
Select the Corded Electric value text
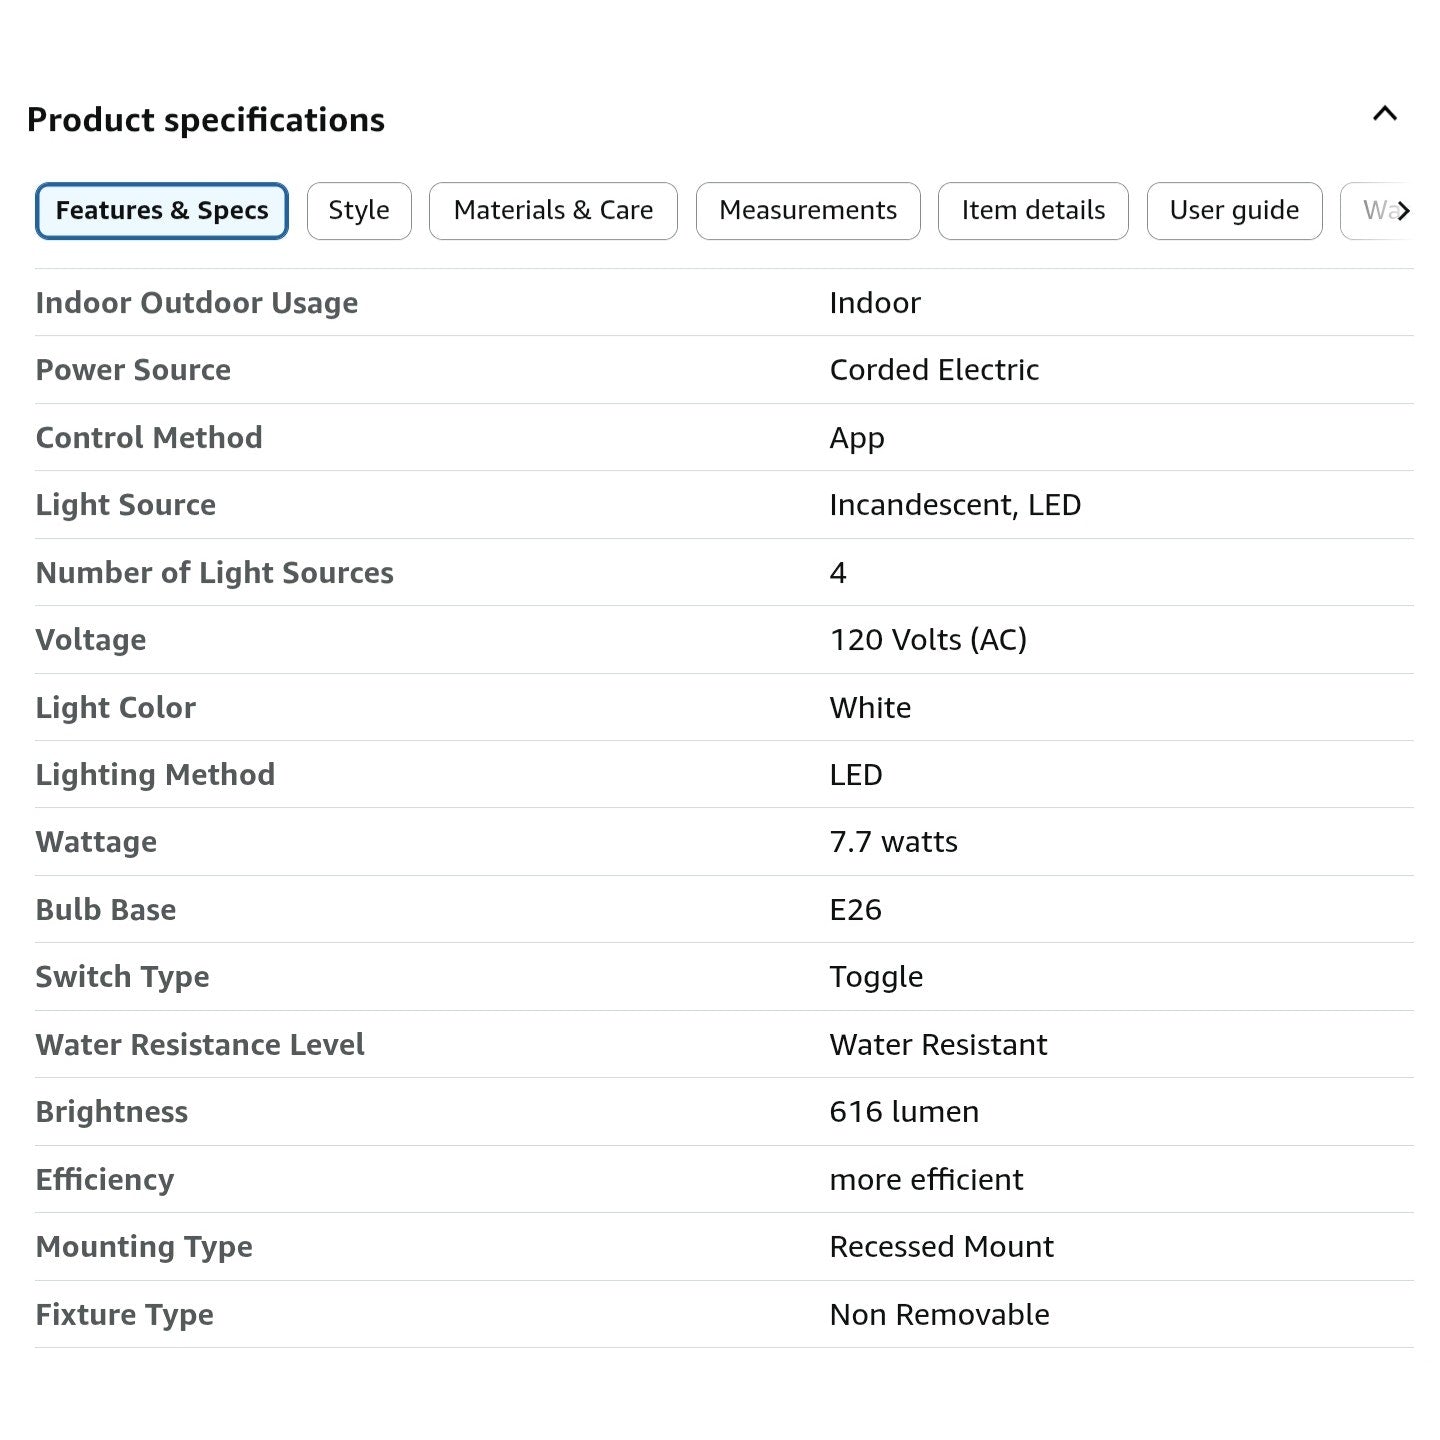934,370
